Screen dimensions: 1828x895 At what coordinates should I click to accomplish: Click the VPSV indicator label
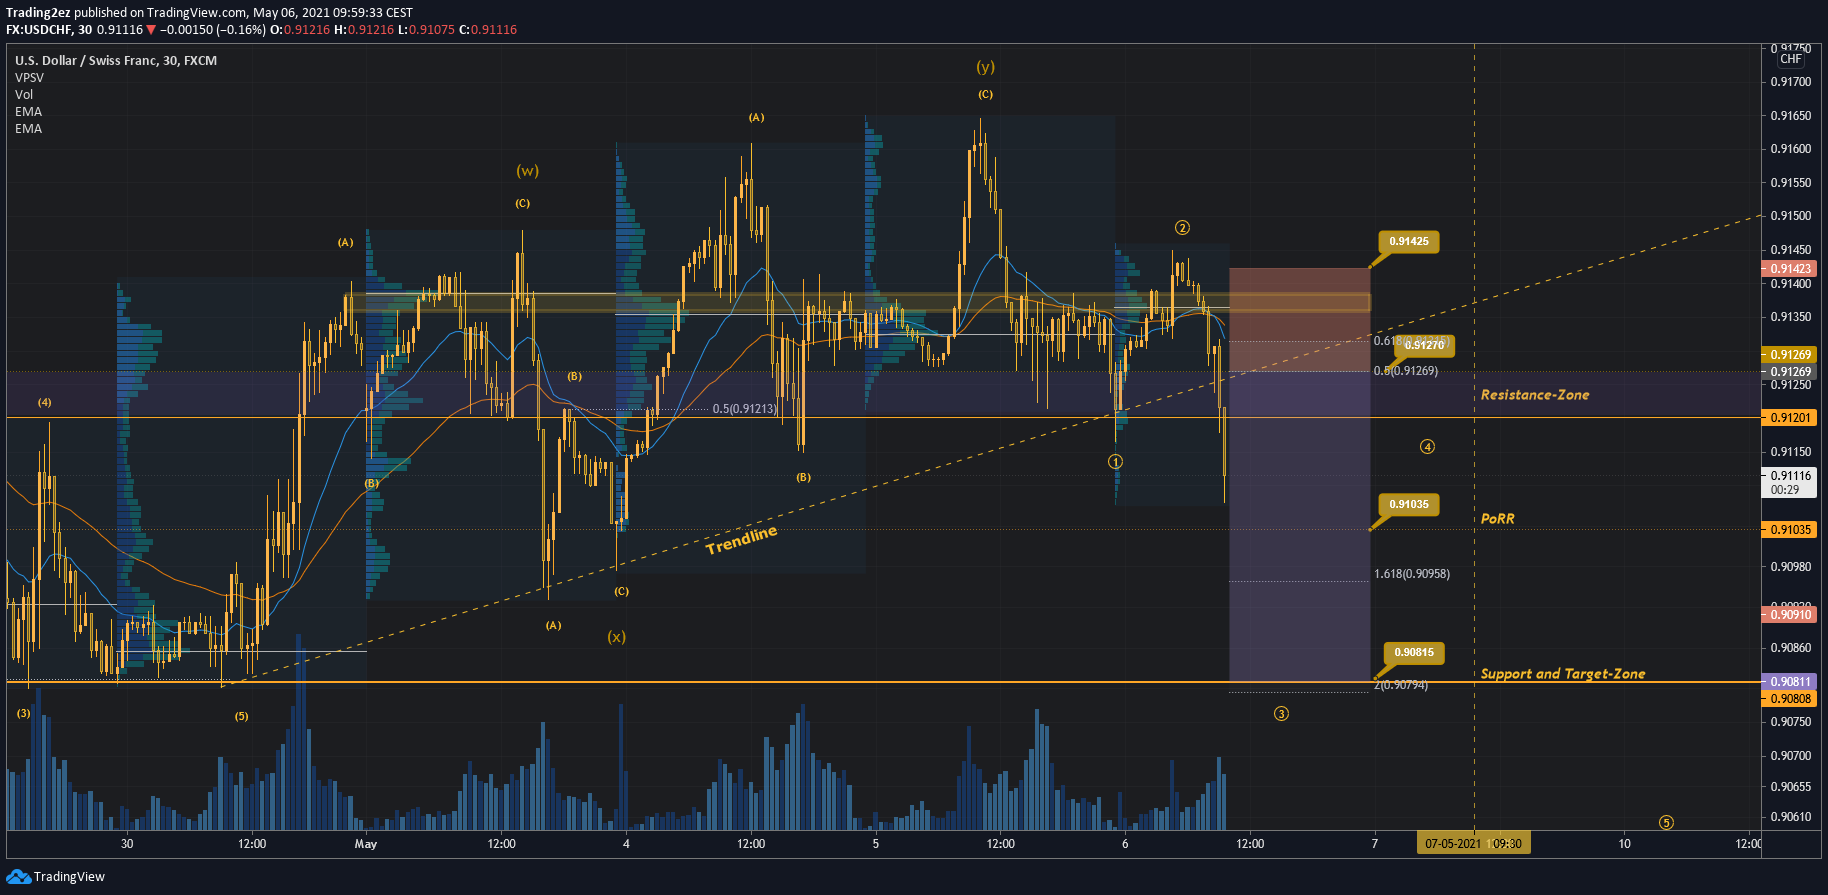pyautogui.click(x=29, y=77)
